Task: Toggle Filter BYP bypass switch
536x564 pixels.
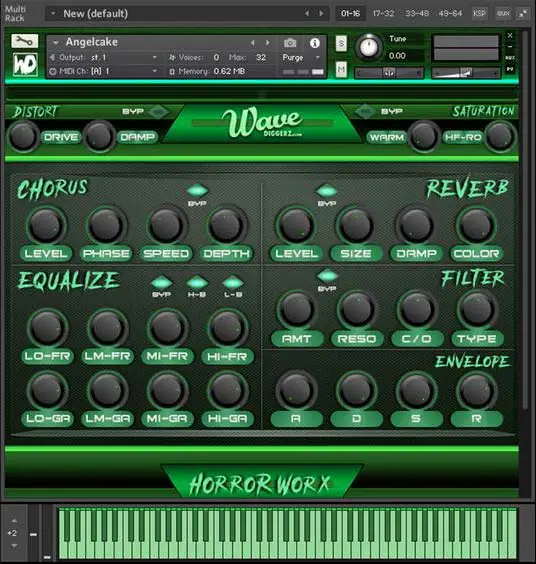Action: pos(327,276)
